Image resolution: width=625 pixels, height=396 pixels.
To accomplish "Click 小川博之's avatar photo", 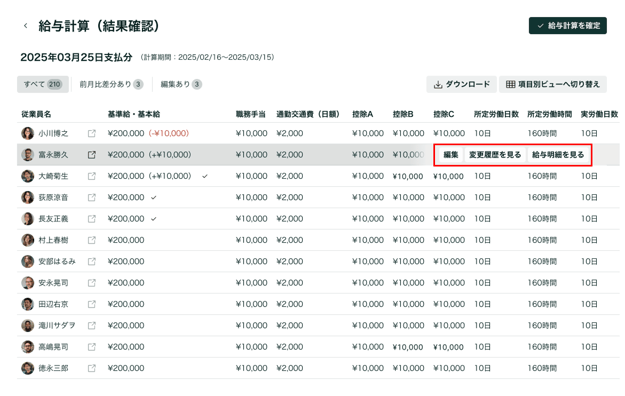I will click(28, 133).
